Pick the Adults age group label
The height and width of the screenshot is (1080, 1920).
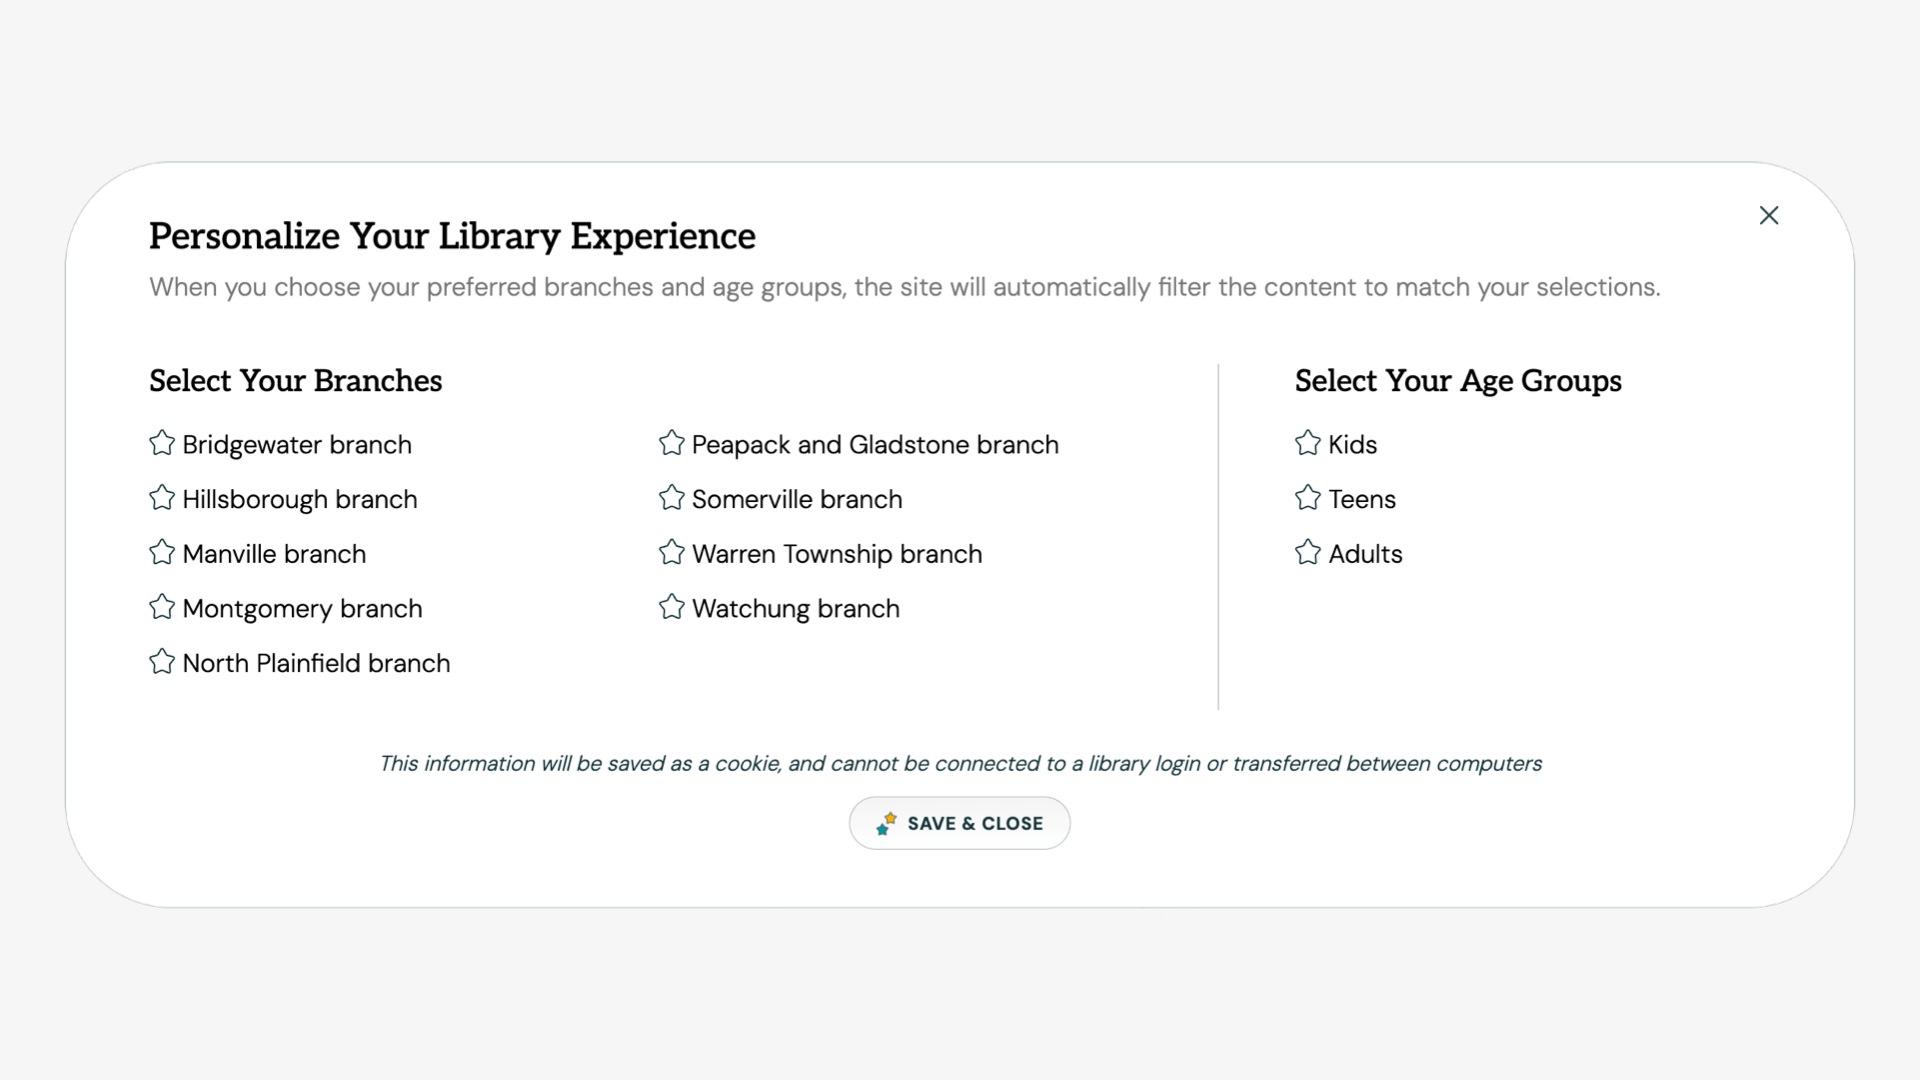point(1365,554)
